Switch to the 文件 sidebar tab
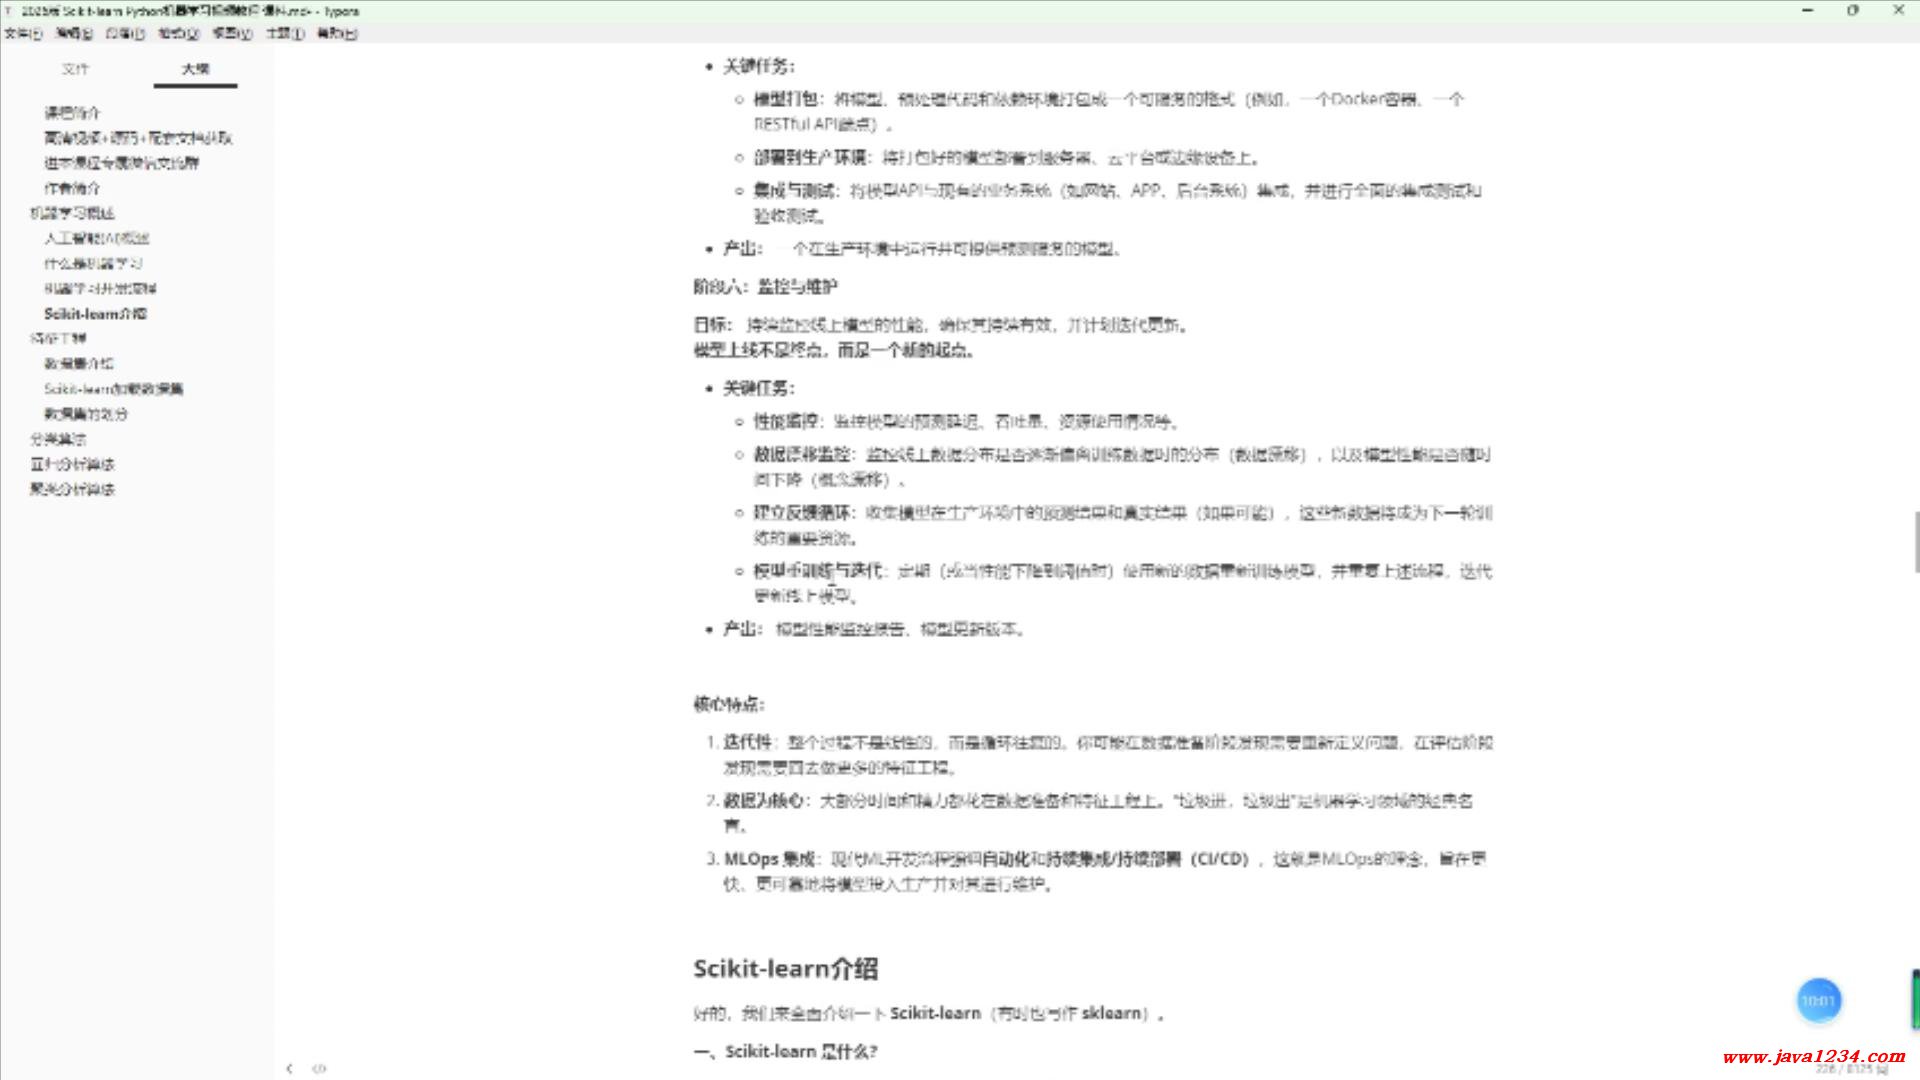 point(75,69)
